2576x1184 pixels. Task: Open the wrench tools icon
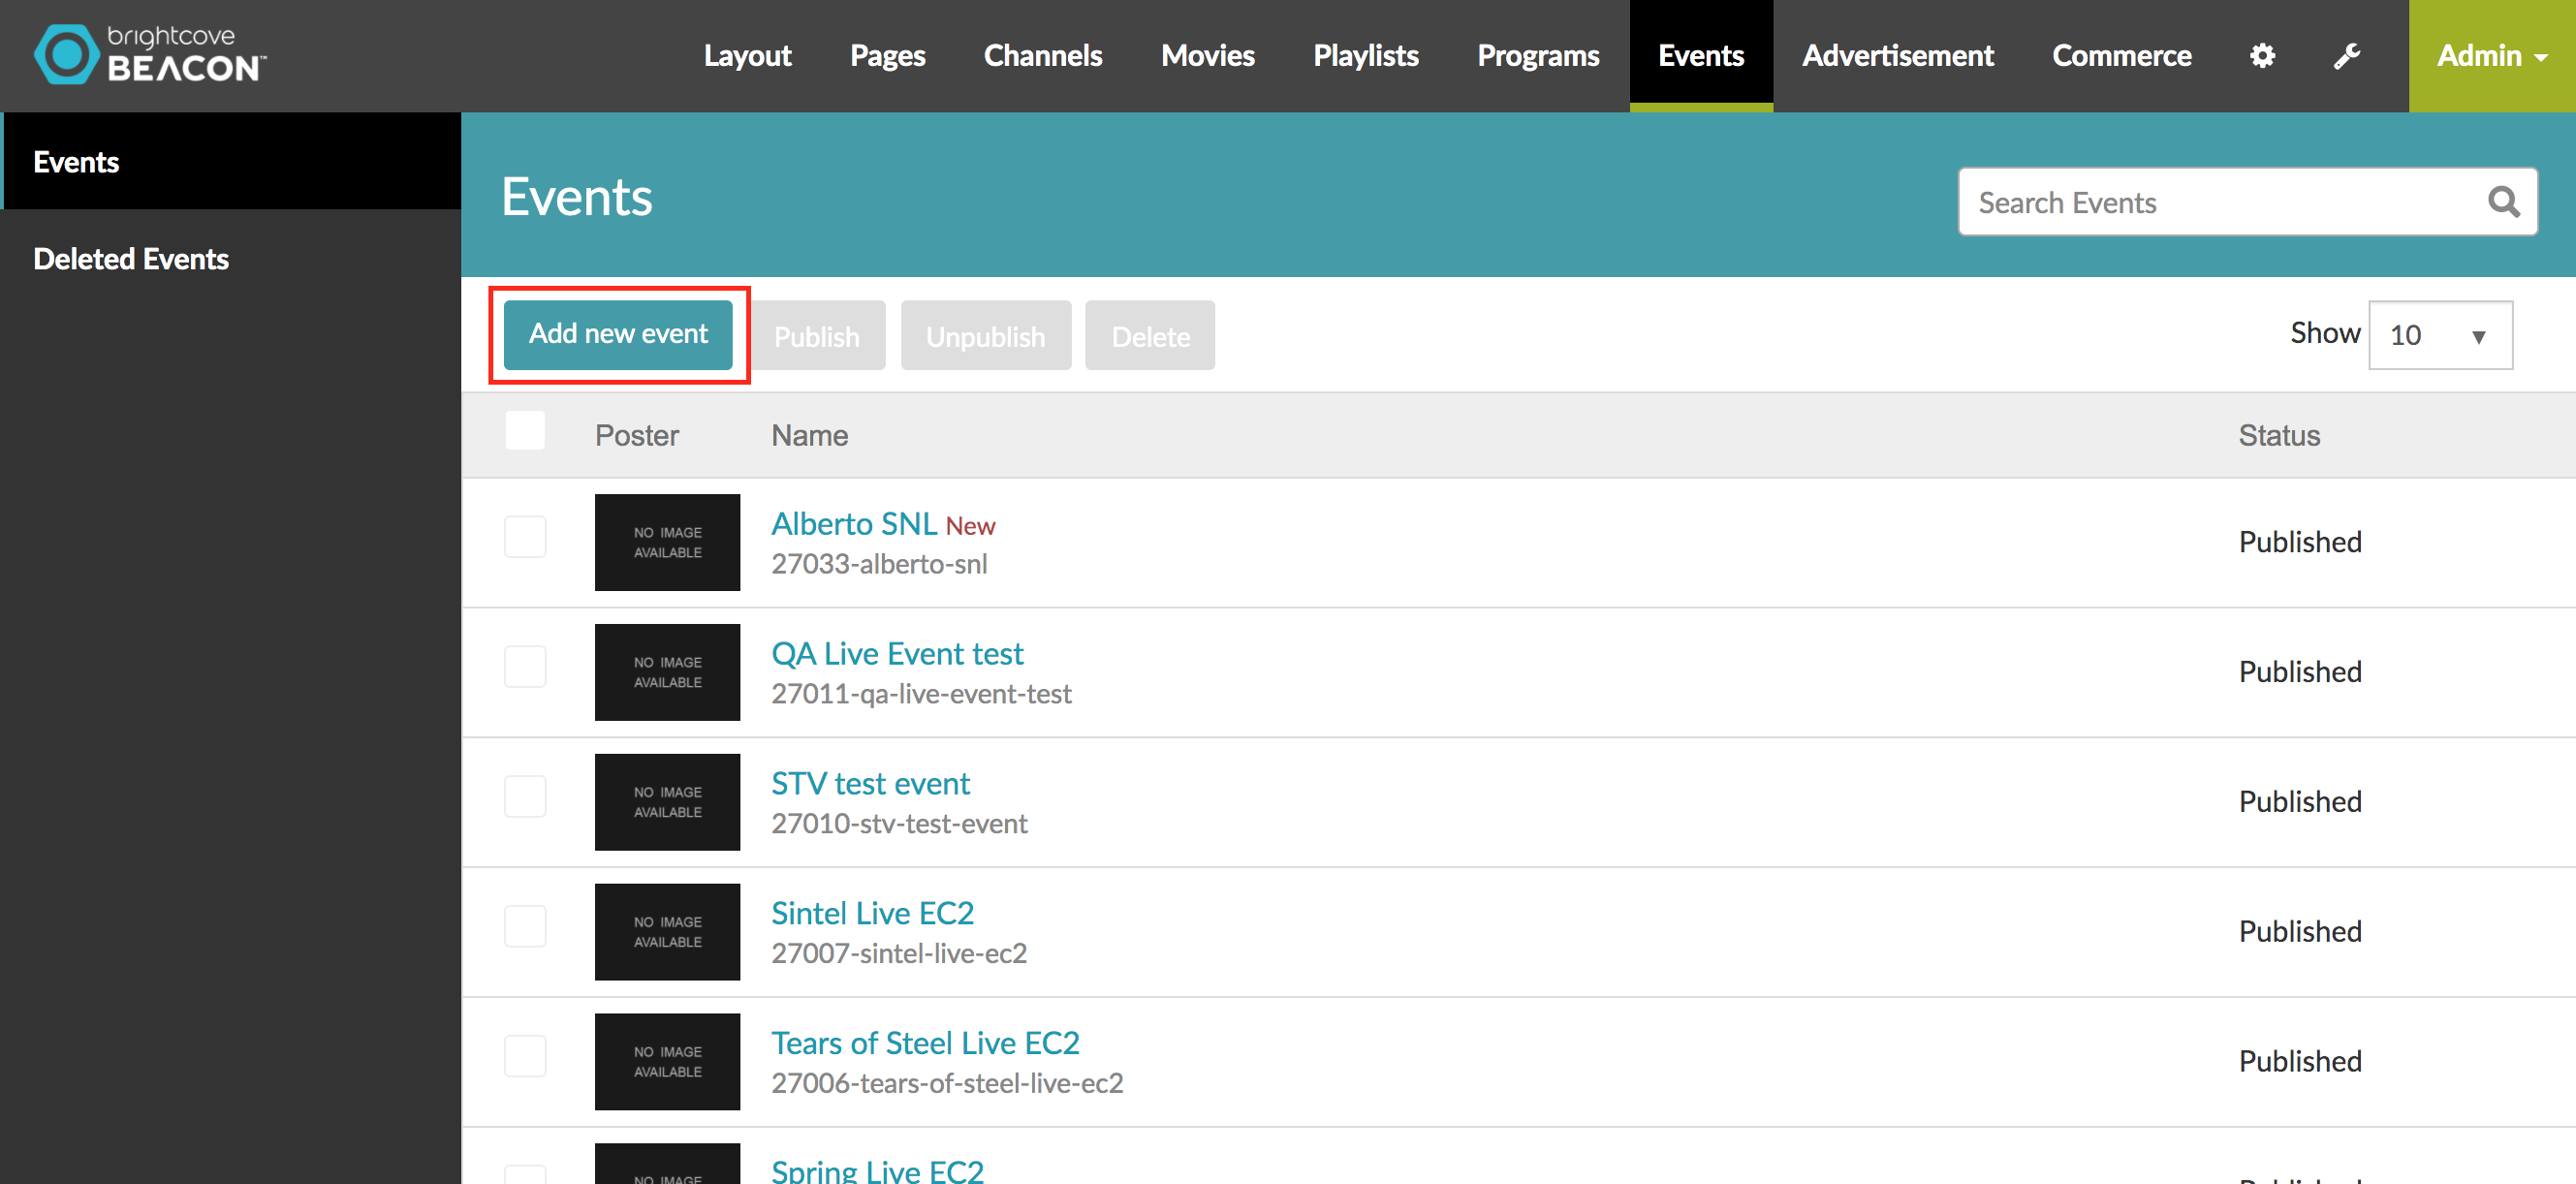coord(2346,56)
